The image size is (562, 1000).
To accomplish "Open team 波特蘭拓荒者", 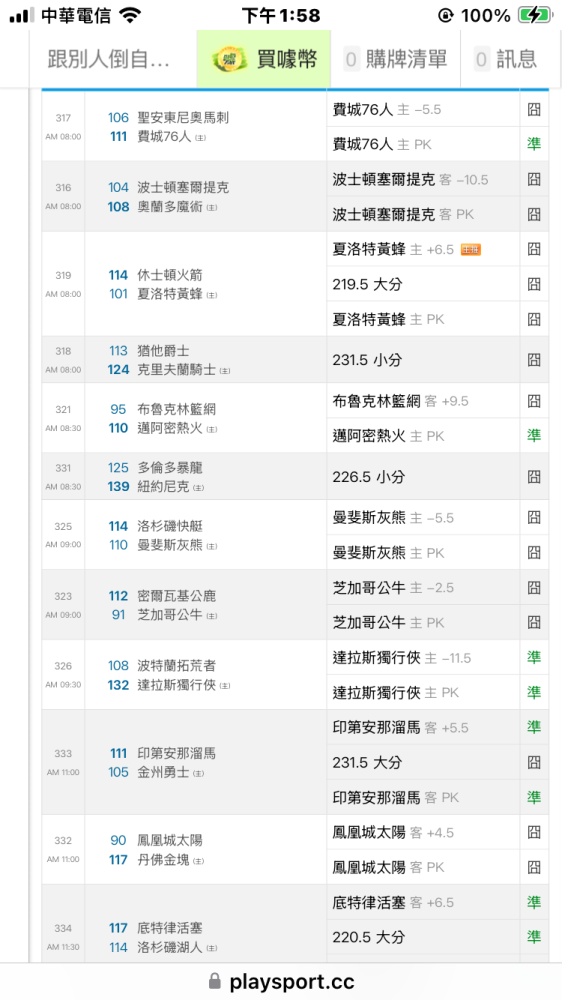I will (x=177, y=666).
